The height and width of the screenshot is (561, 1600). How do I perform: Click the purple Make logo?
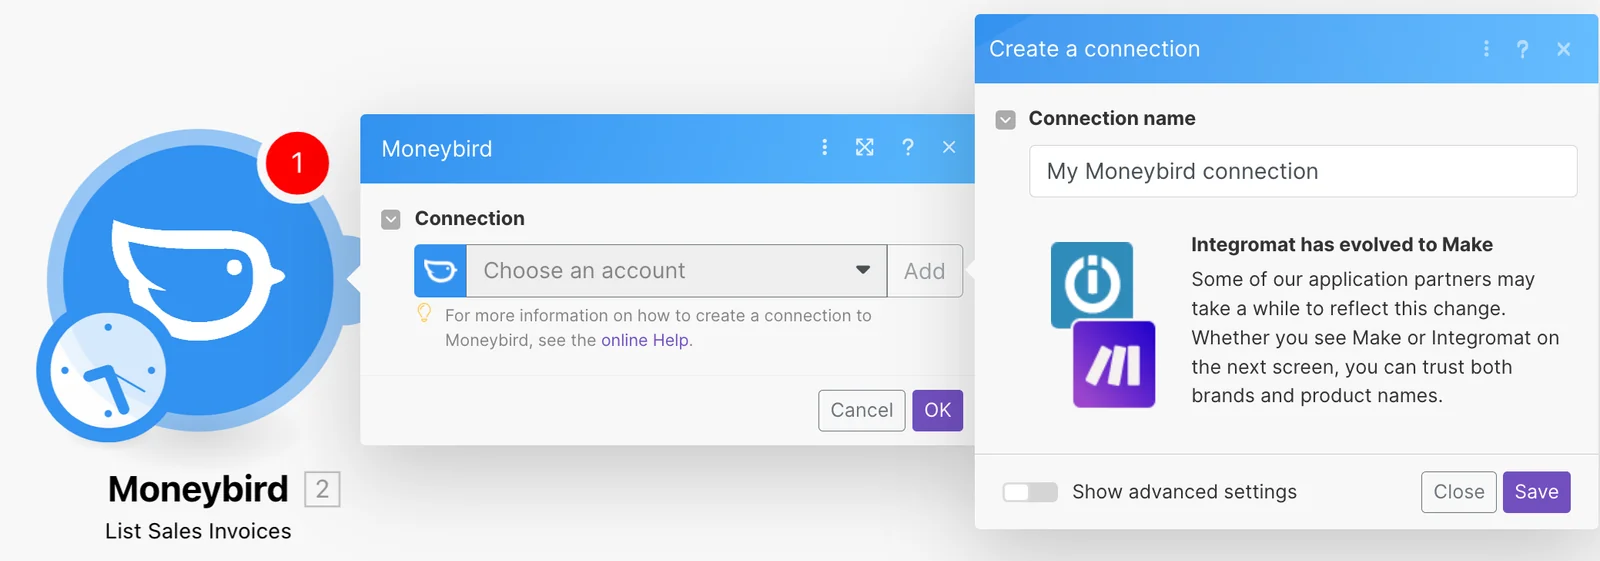point(1114,364)
